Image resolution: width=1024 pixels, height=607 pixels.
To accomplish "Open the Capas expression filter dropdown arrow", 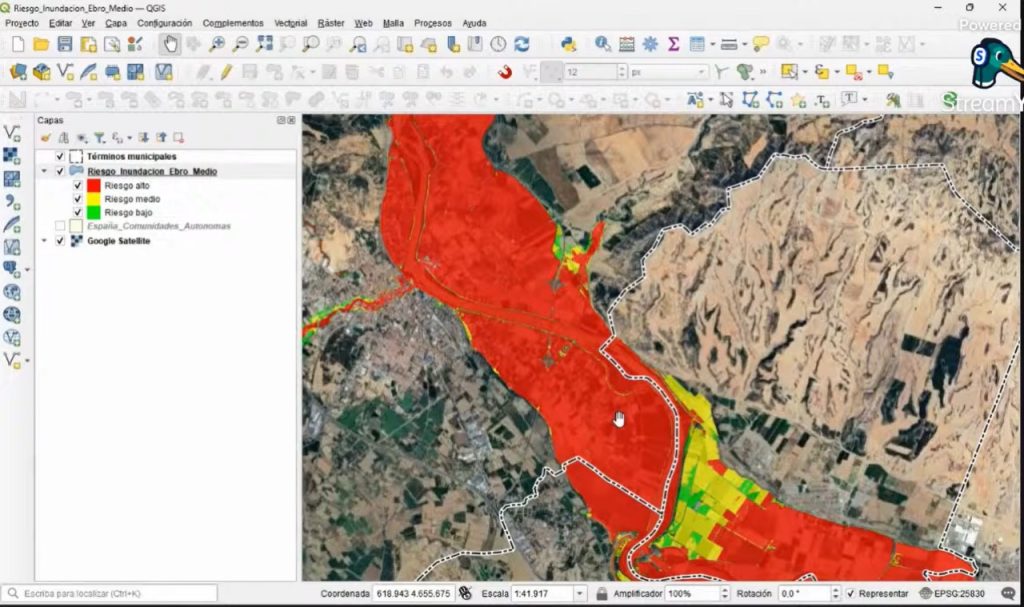I will [x=129, y=138].
